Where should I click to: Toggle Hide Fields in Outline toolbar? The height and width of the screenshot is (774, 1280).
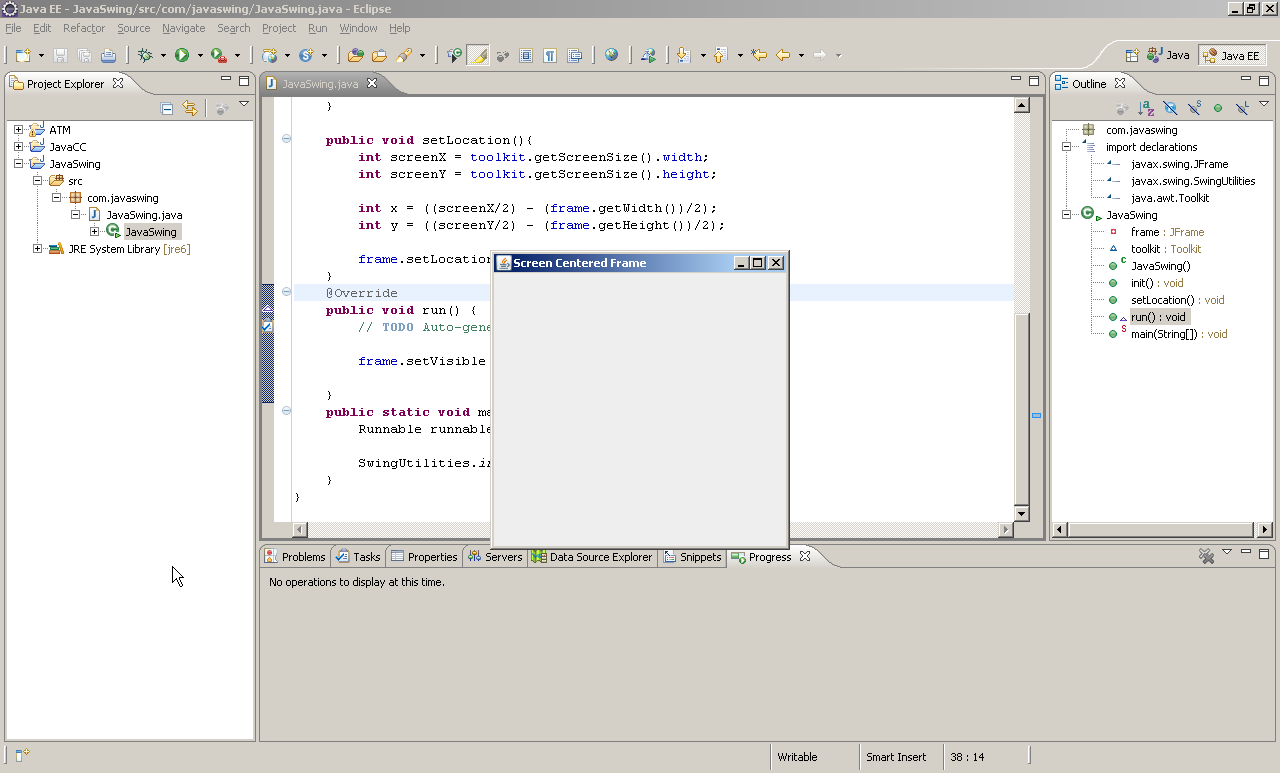[1170, 108]
